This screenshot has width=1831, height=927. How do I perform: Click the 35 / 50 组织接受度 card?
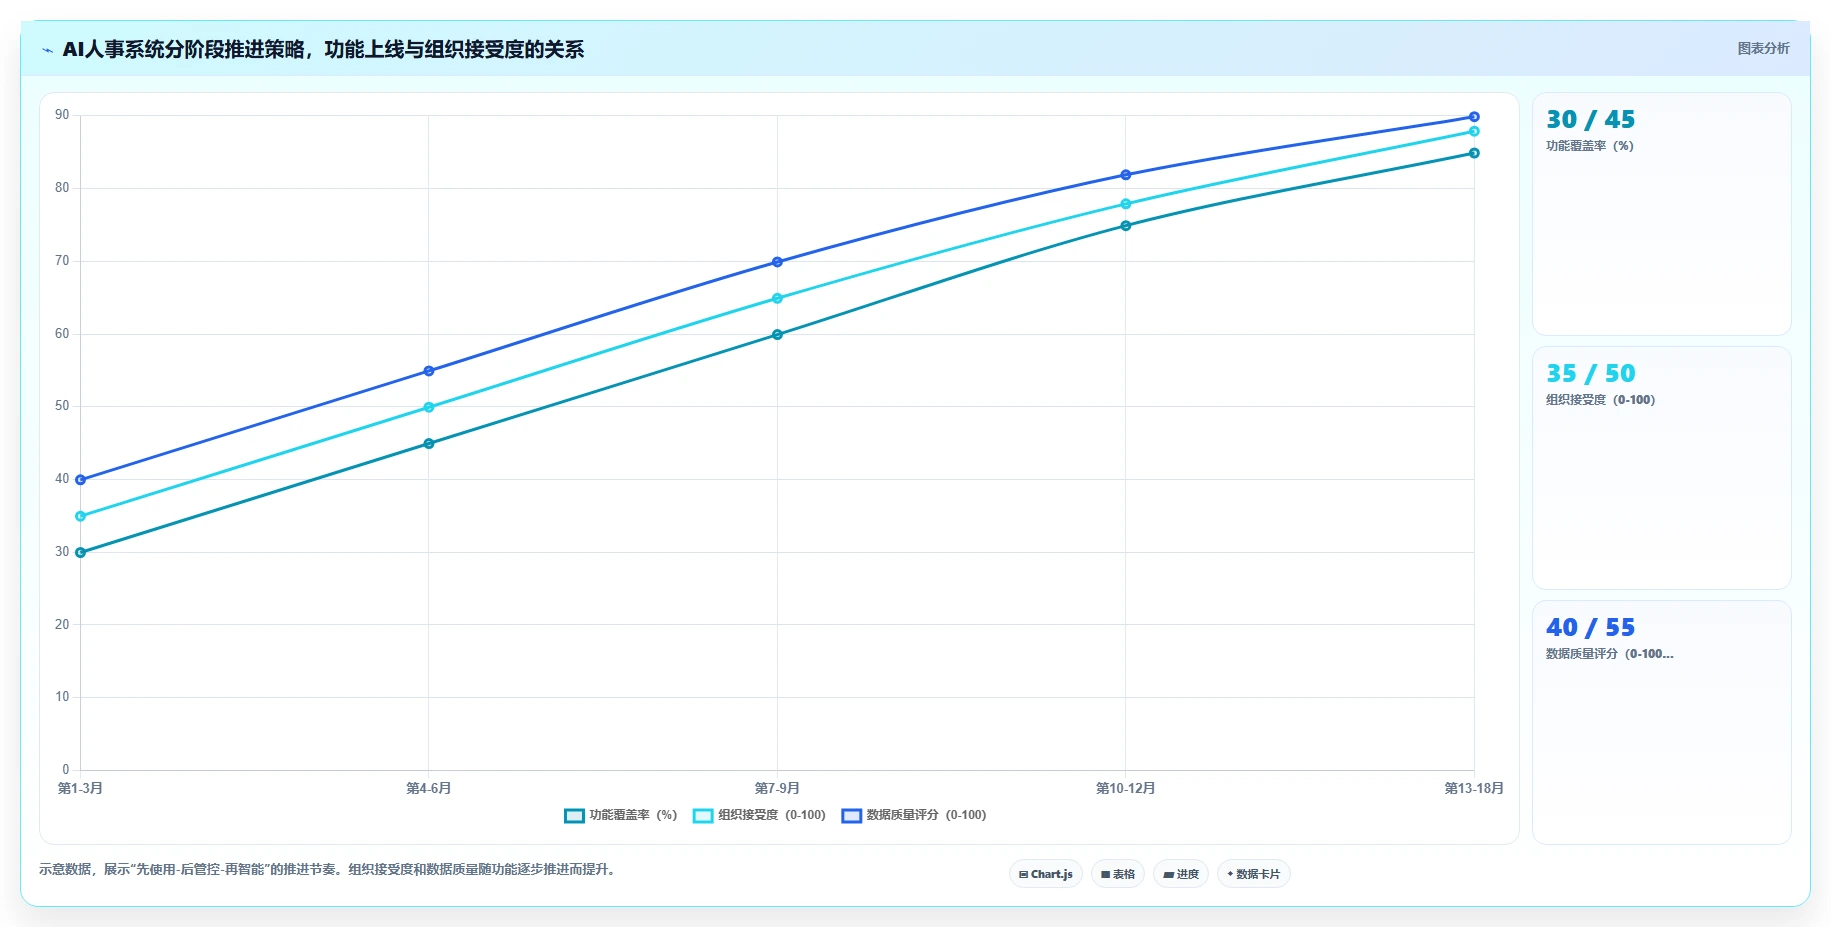coord(1661,468)
